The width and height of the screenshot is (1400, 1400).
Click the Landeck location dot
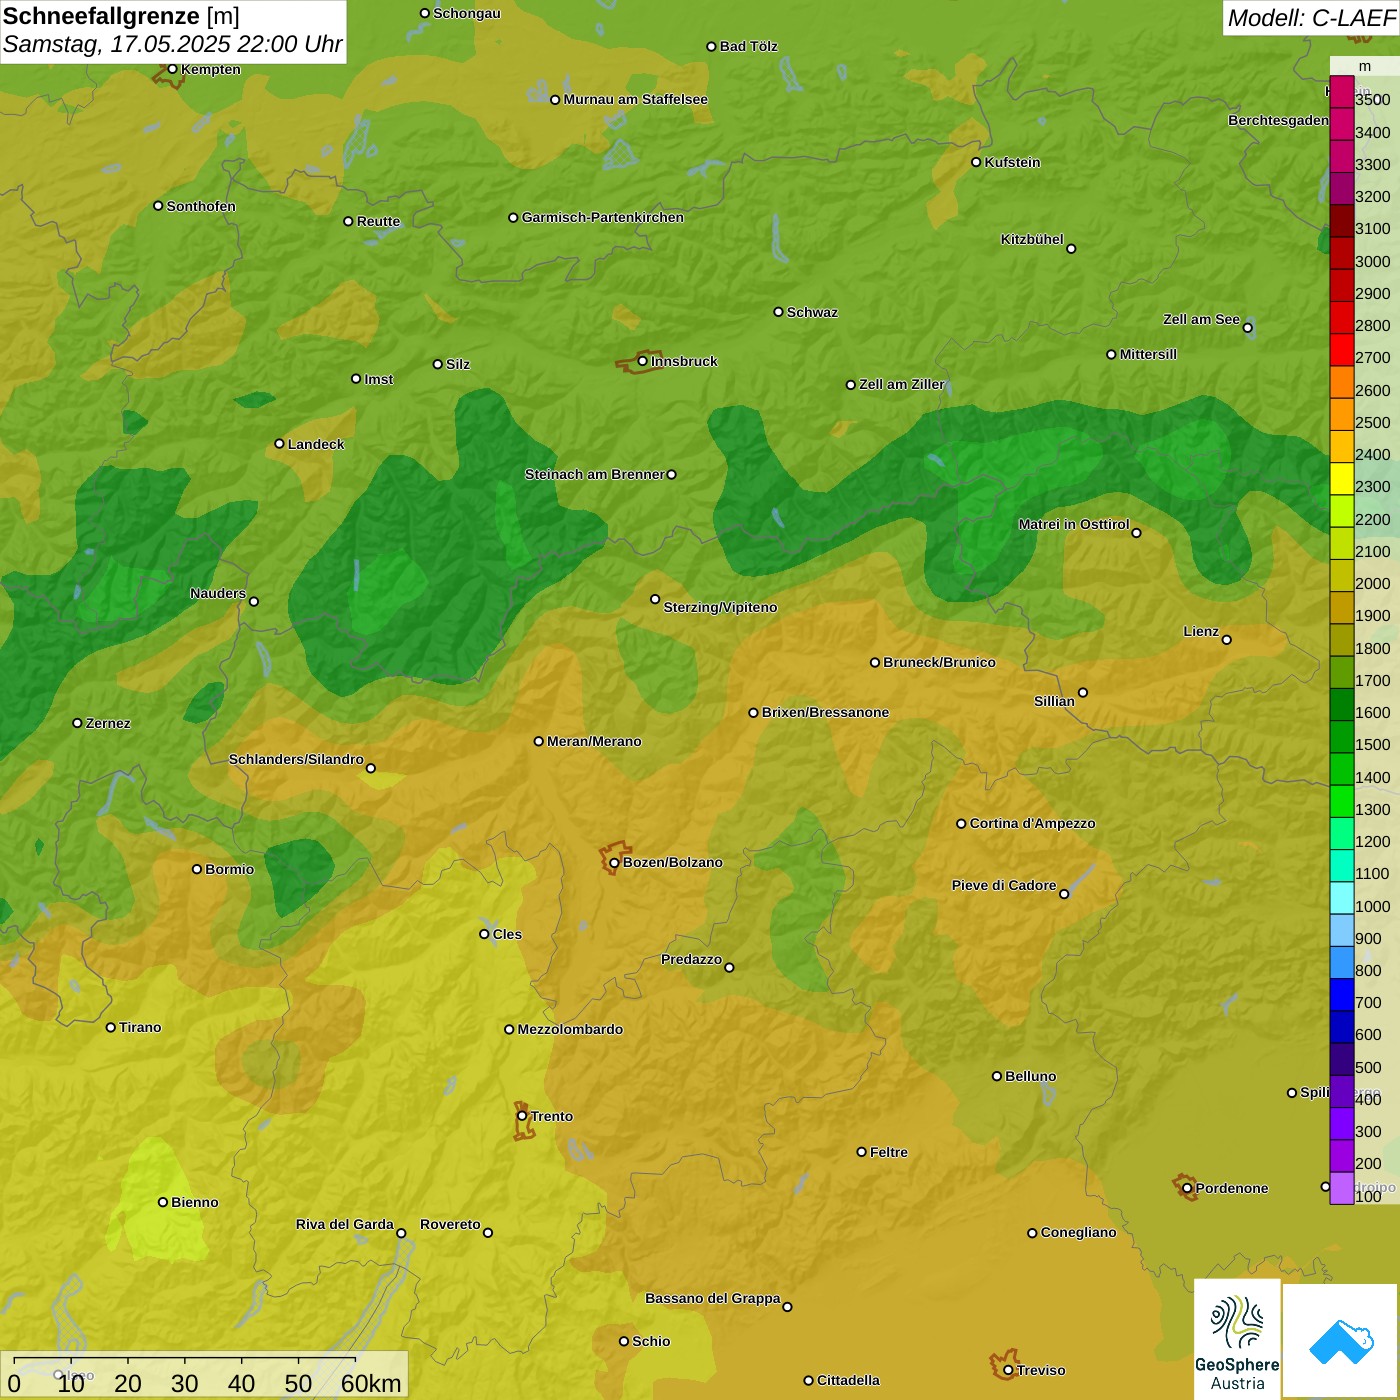pyautogui.click(x=280, y=444)
